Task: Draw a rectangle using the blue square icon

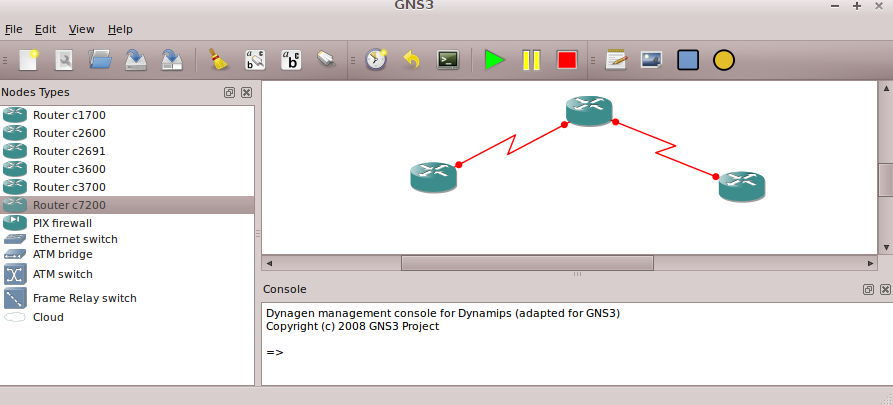Action: pyautogui.click(x=688, y=60)
